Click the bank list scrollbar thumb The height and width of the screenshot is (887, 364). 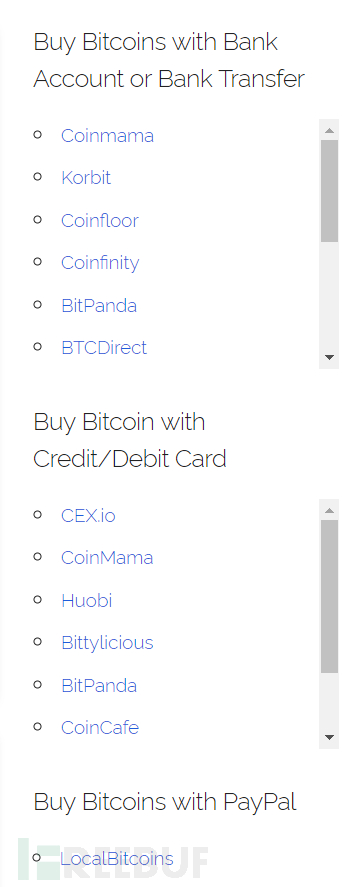point(329,191)
